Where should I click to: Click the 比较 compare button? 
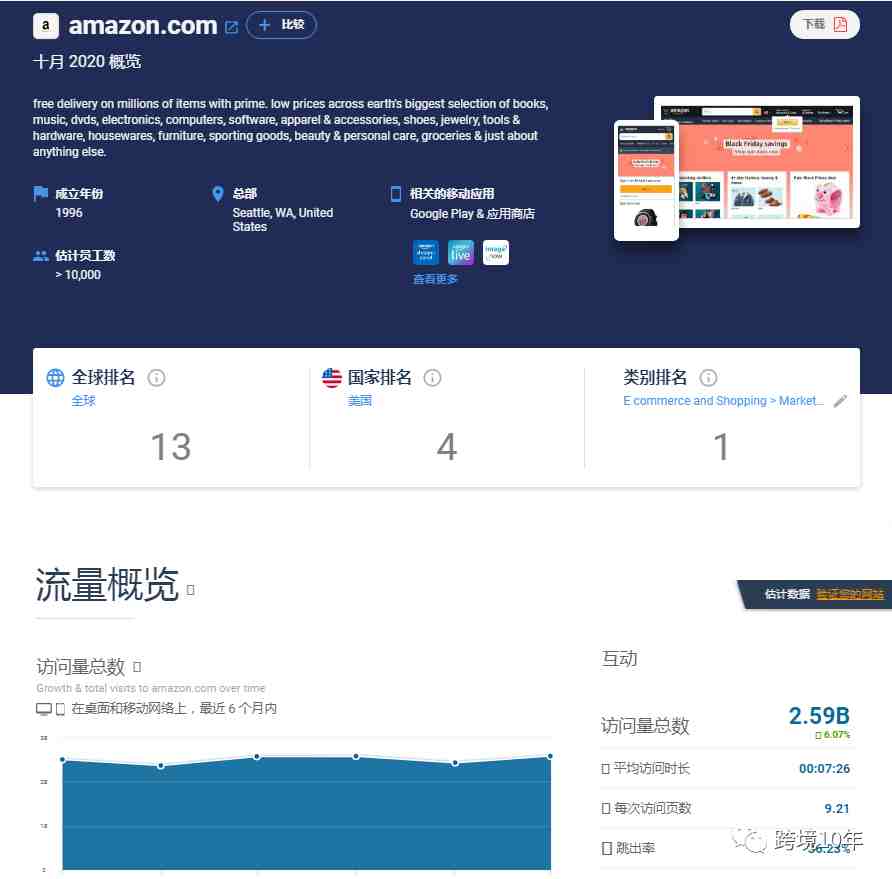pyautogui.click(x=281, y=25)
